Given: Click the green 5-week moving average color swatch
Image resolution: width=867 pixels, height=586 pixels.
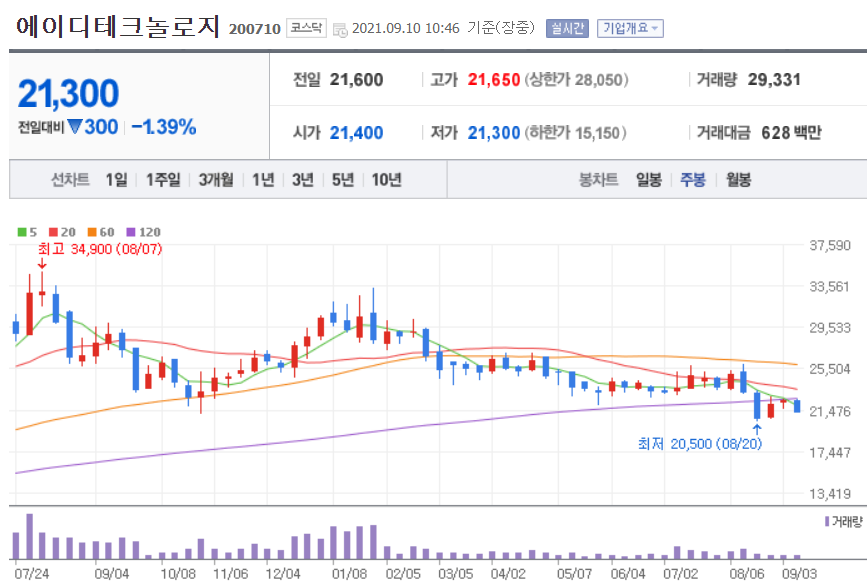Looking at the screenshot, I should [x=21, y=231].
